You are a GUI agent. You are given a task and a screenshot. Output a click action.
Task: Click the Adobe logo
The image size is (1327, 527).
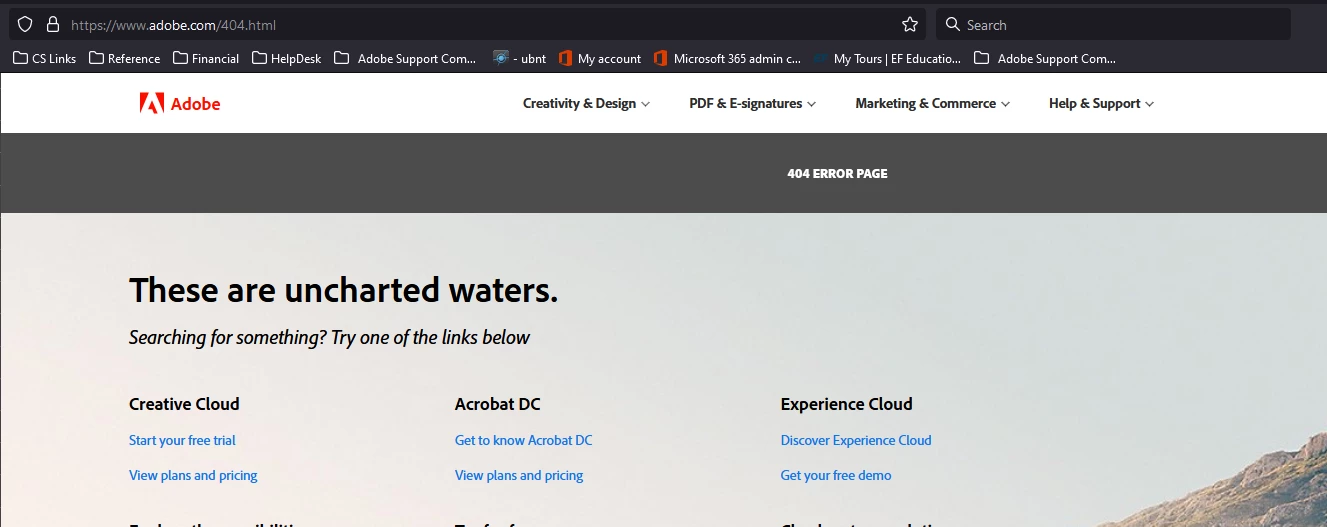tap(180, 103)
